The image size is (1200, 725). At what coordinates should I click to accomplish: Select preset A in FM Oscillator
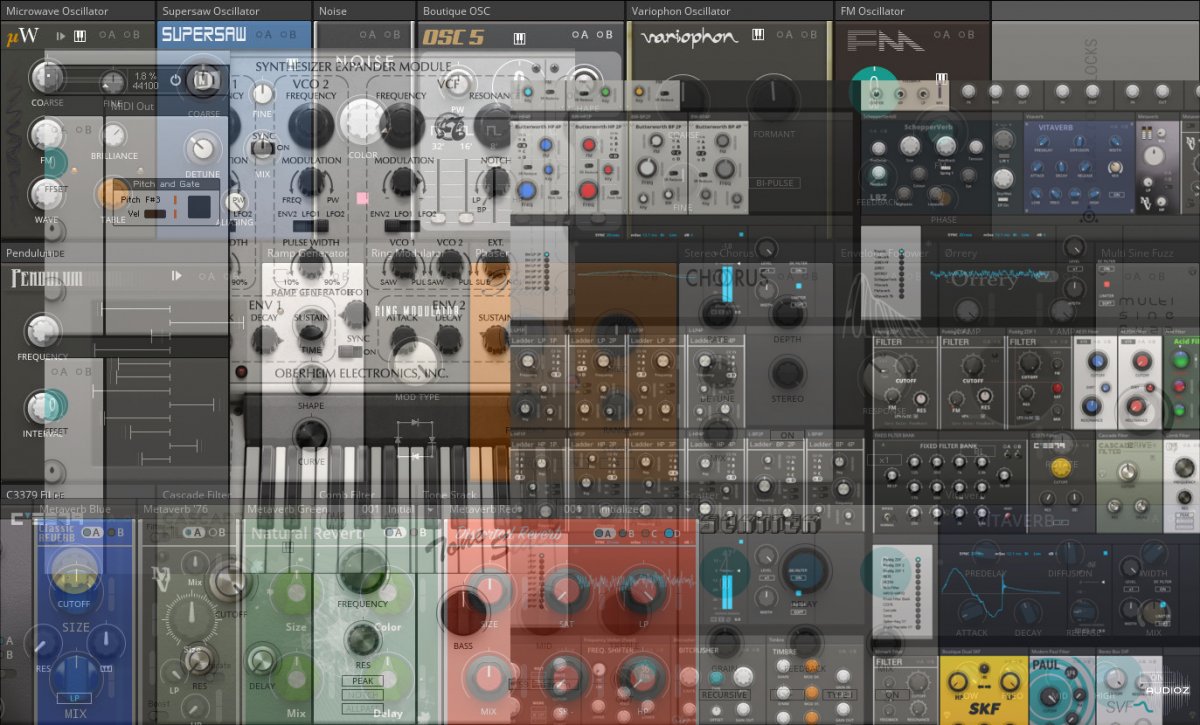(x=941, y=34)
